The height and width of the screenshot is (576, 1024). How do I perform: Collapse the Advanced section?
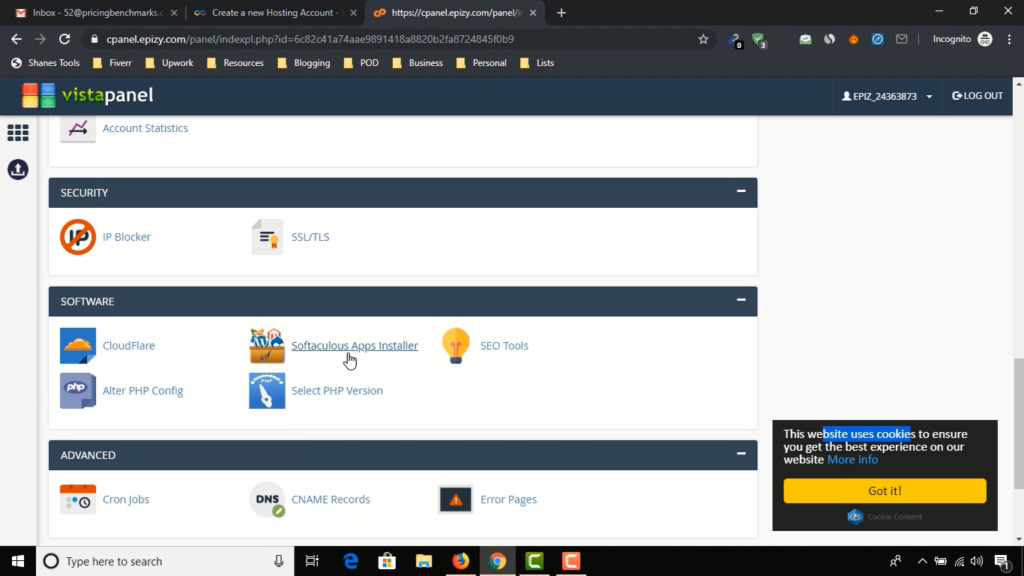click(x=741, y=453)
